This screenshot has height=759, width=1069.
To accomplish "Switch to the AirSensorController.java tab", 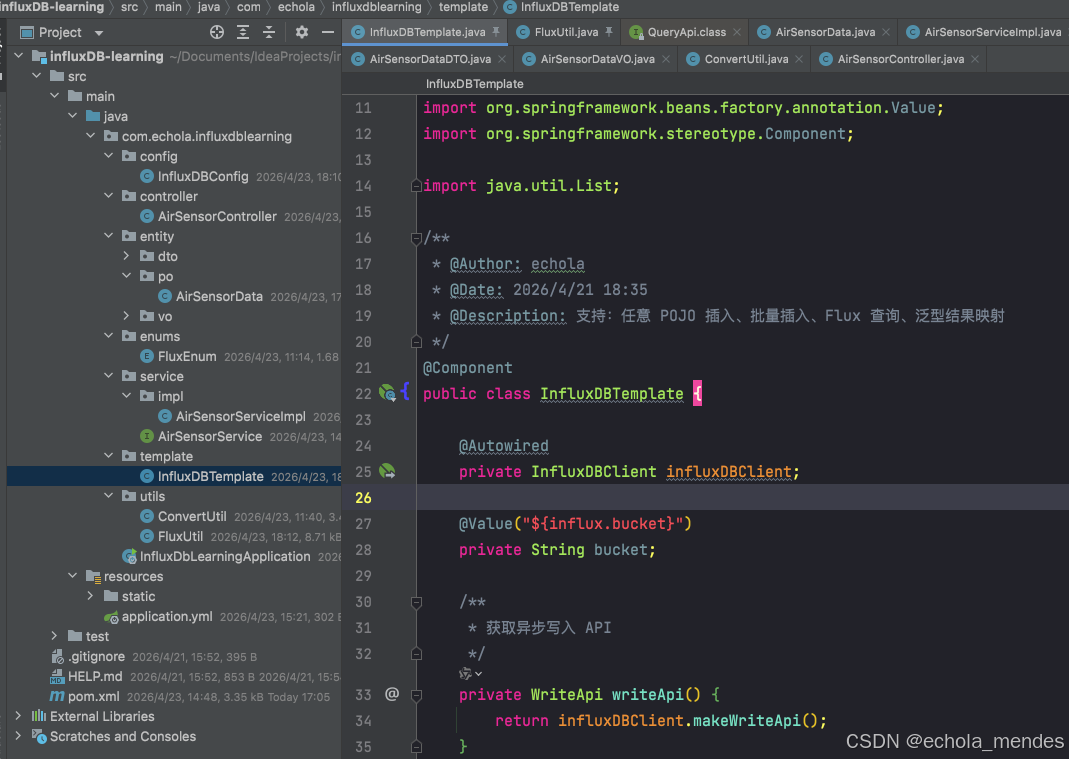I will (901, 59).
